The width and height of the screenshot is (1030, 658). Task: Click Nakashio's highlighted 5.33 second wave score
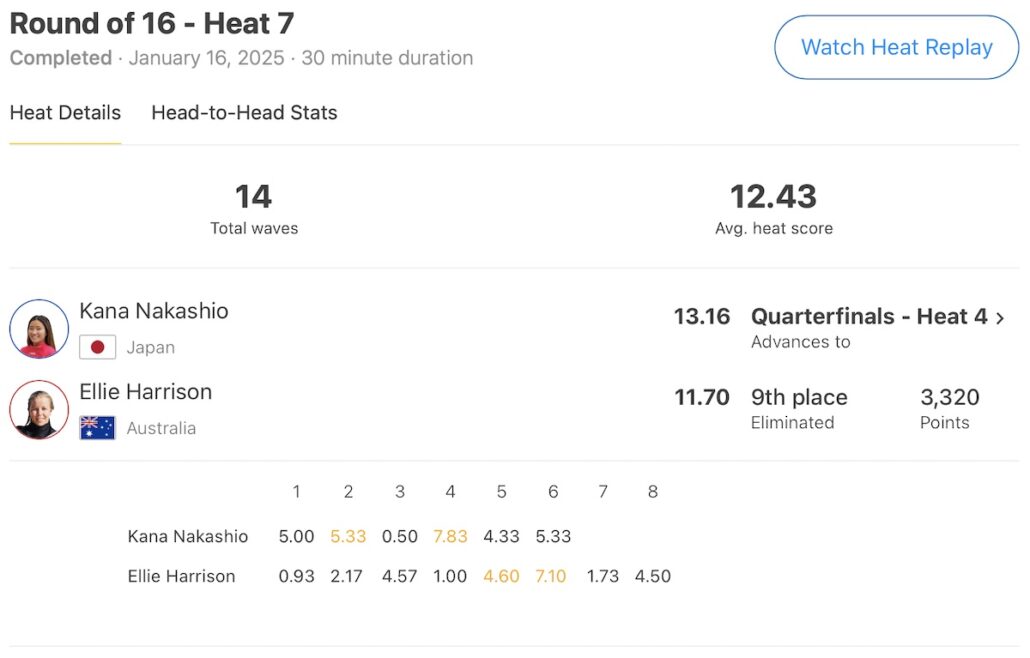(348, 536)
